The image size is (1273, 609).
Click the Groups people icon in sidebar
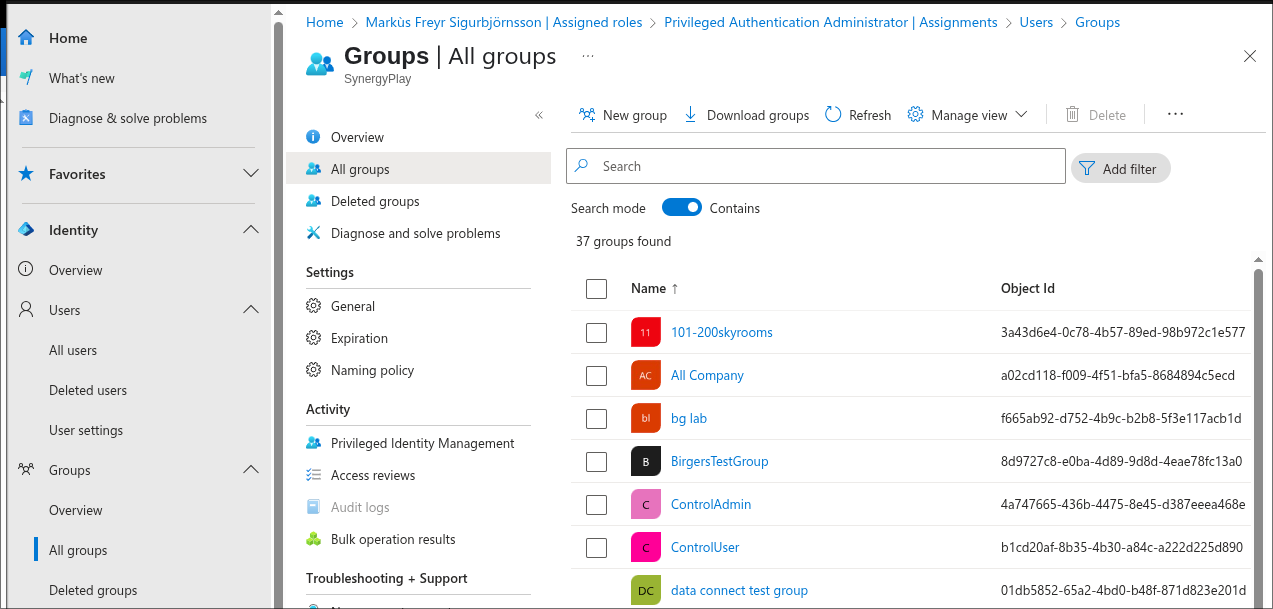tap(27, 470)
